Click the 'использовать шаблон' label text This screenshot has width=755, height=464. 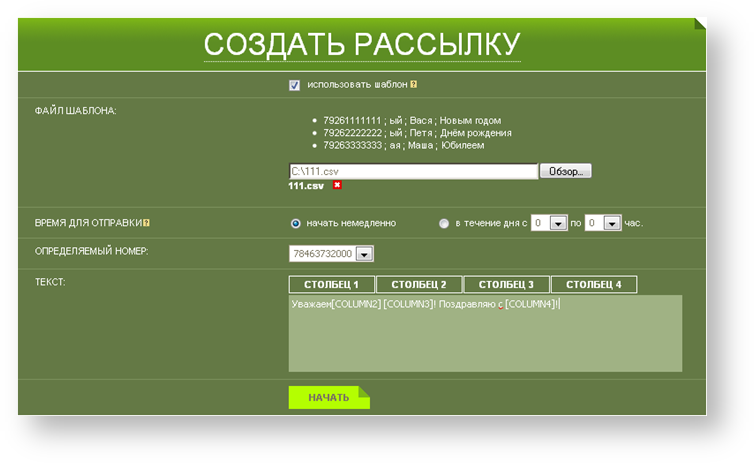[357, 85]
